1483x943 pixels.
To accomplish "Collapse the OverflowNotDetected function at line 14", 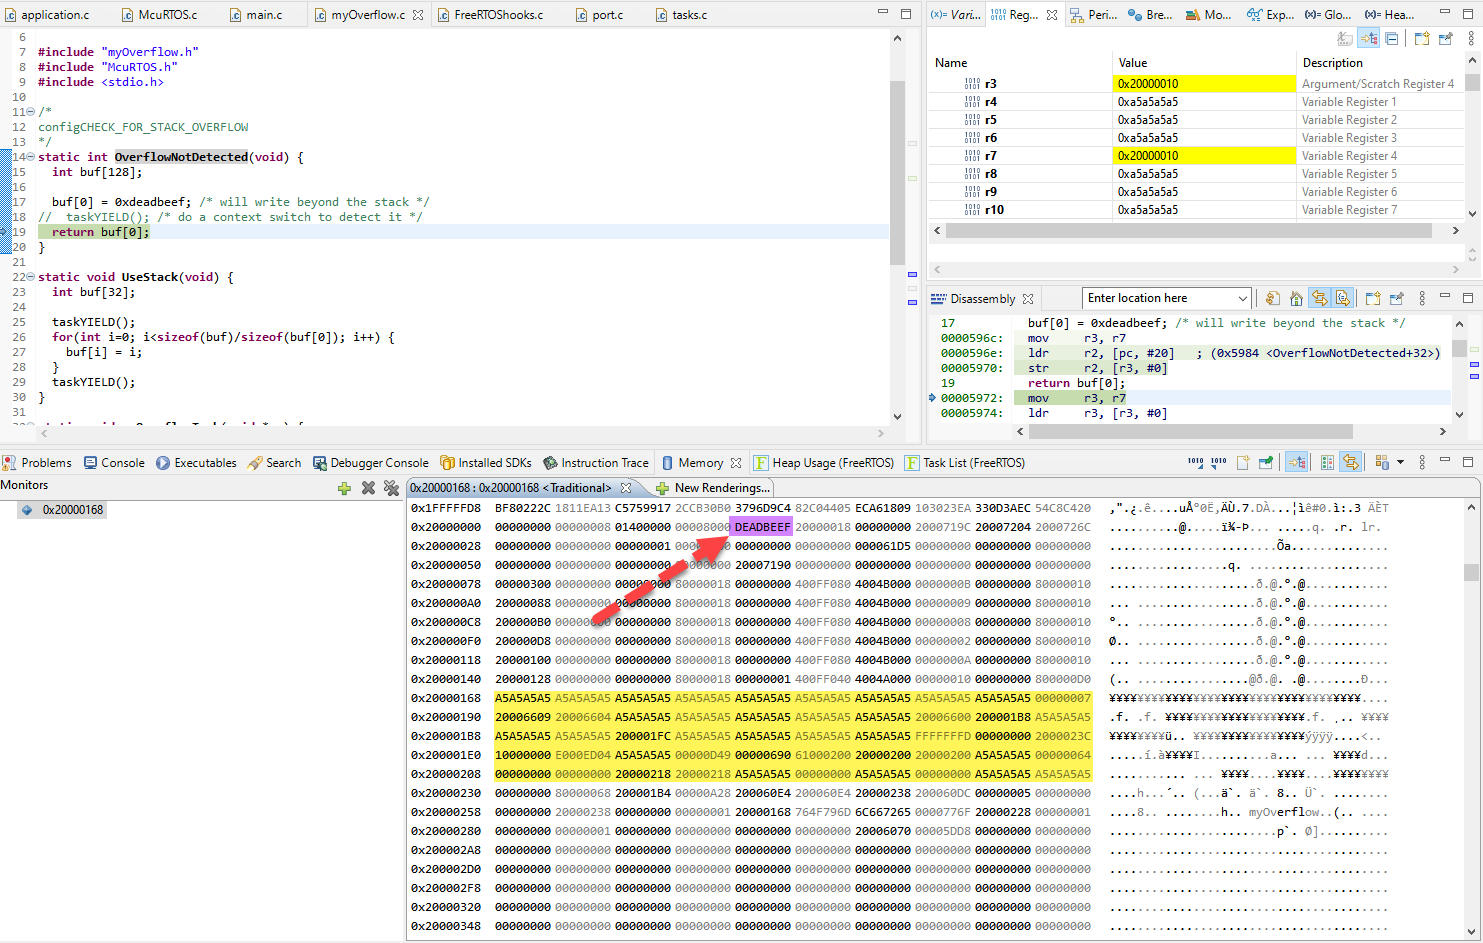I will click(30, 157).
